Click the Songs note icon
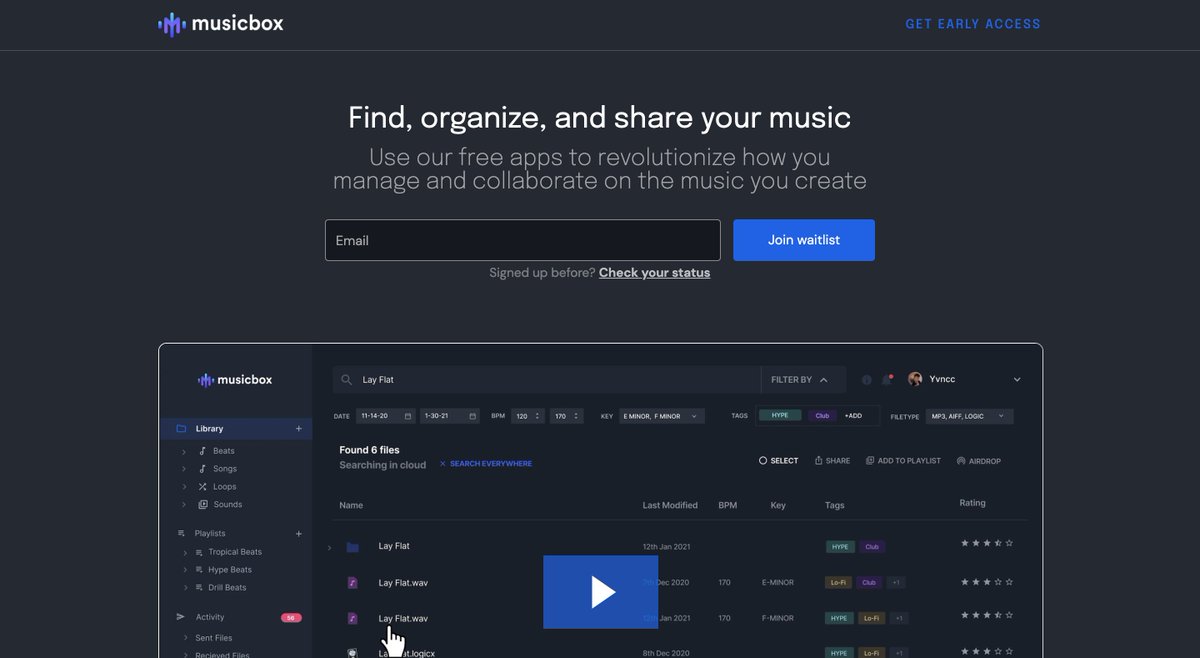 click(x=203, y=469)
